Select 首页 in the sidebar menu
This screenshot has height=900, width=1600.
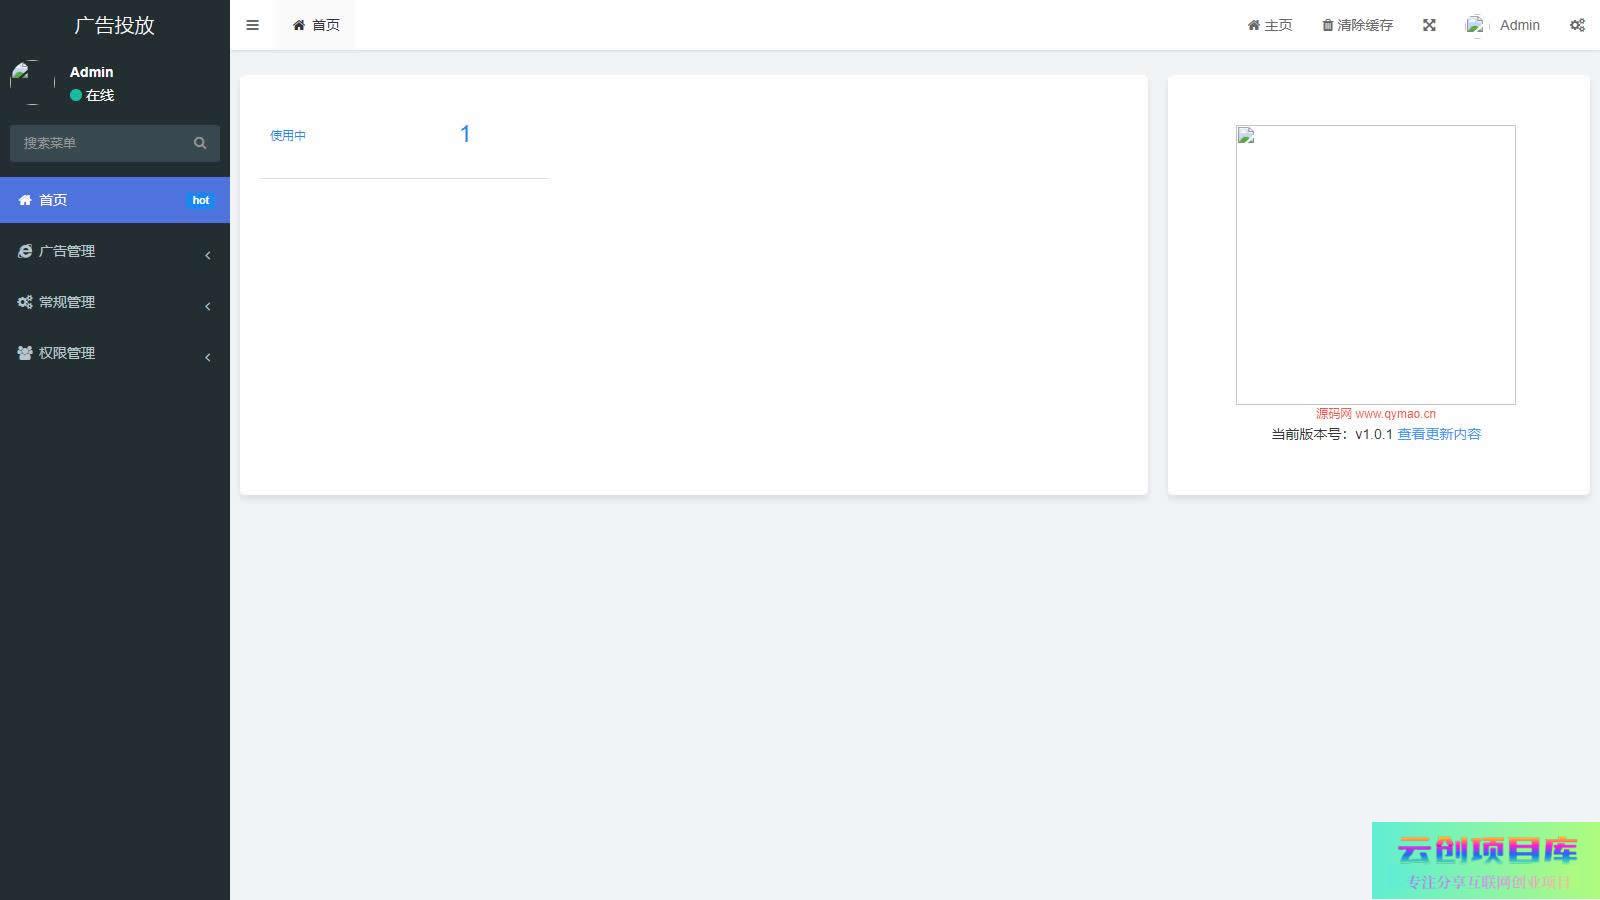(x=115, y=200)
